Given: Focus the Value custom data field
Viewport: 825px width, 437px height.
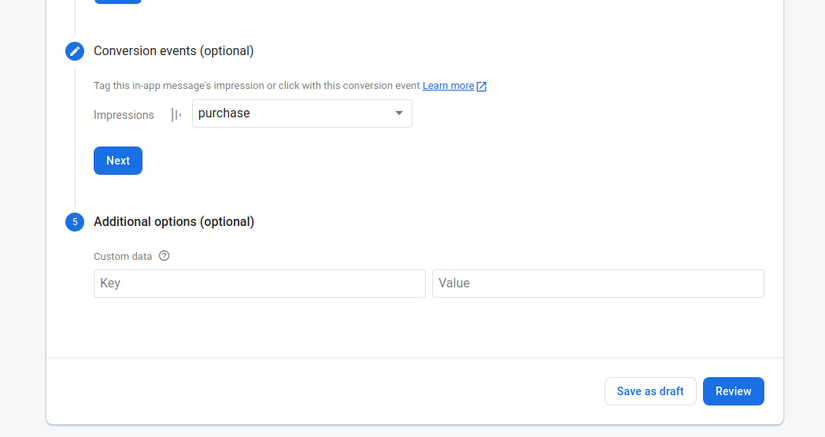Looking at the screenshot, I should coord(597,283).
